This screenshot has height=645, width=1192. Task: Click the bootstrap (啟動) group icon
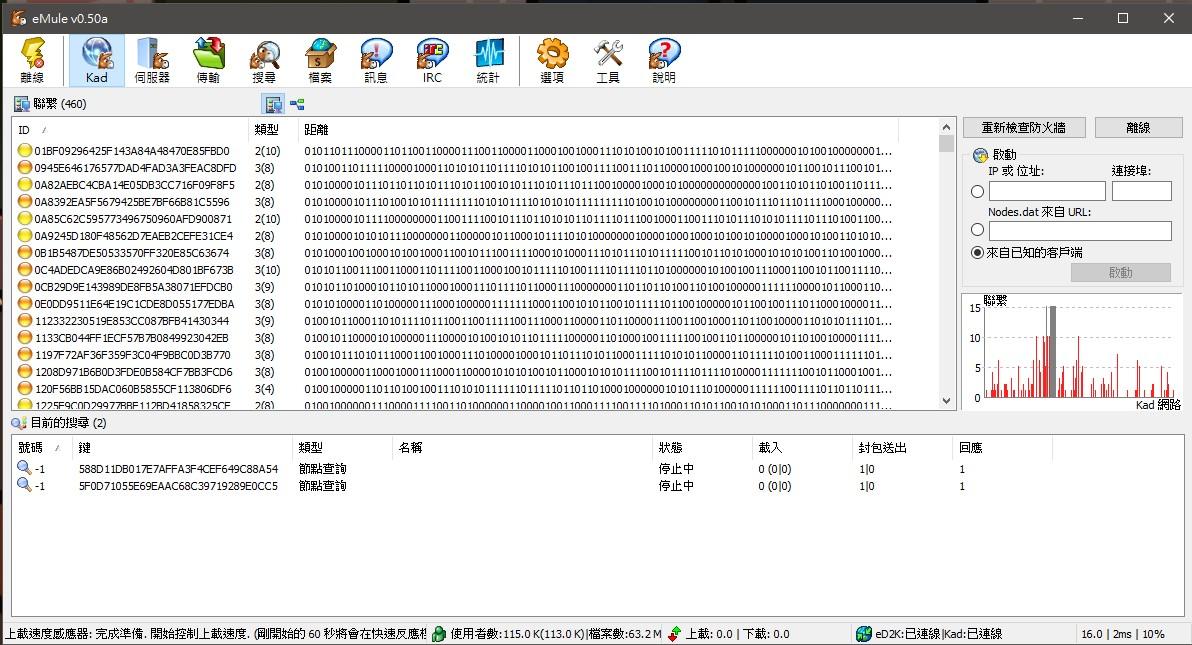[980, 155]
